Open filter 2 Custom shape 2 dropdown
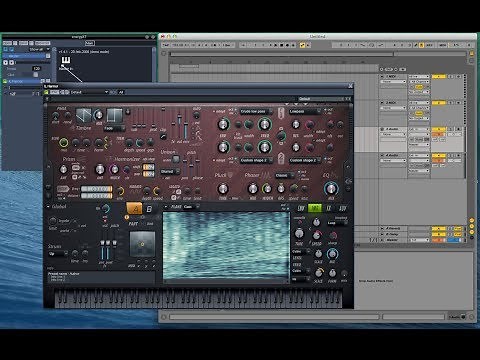The image size is (480, 360). [305, 160]
